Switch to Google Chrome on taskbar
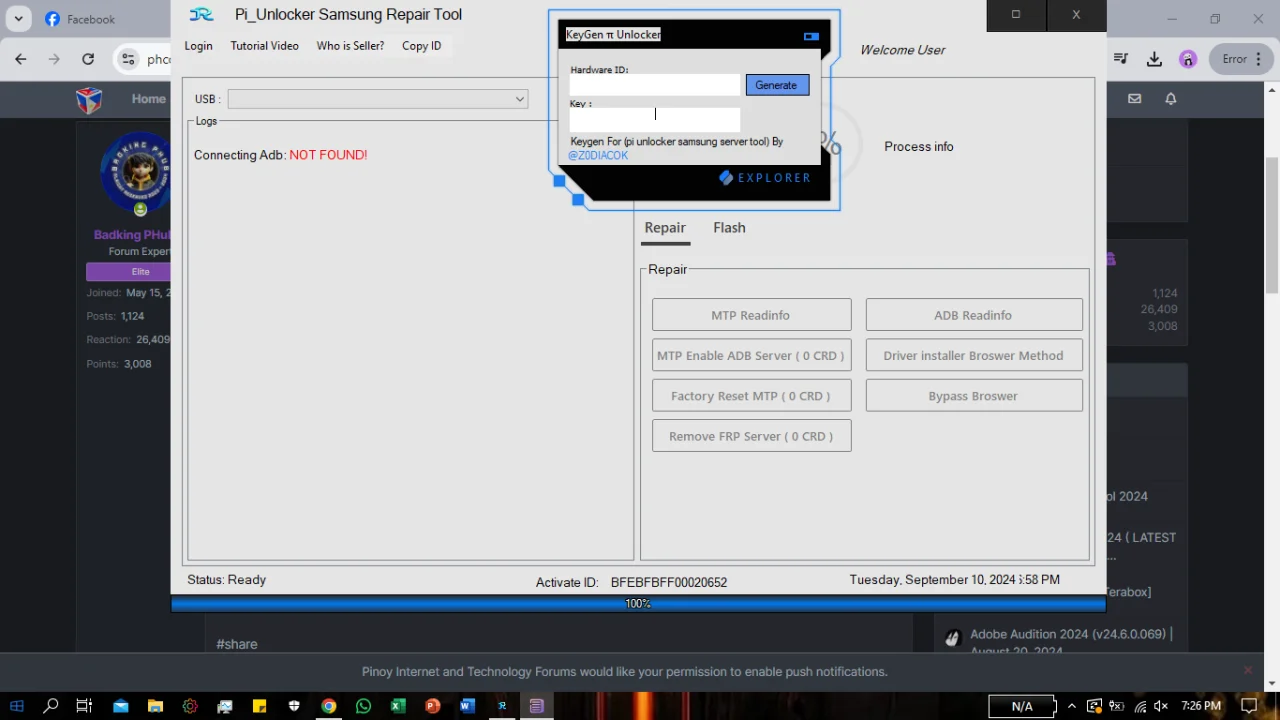 pyautogui.click(x=328, y=706)
